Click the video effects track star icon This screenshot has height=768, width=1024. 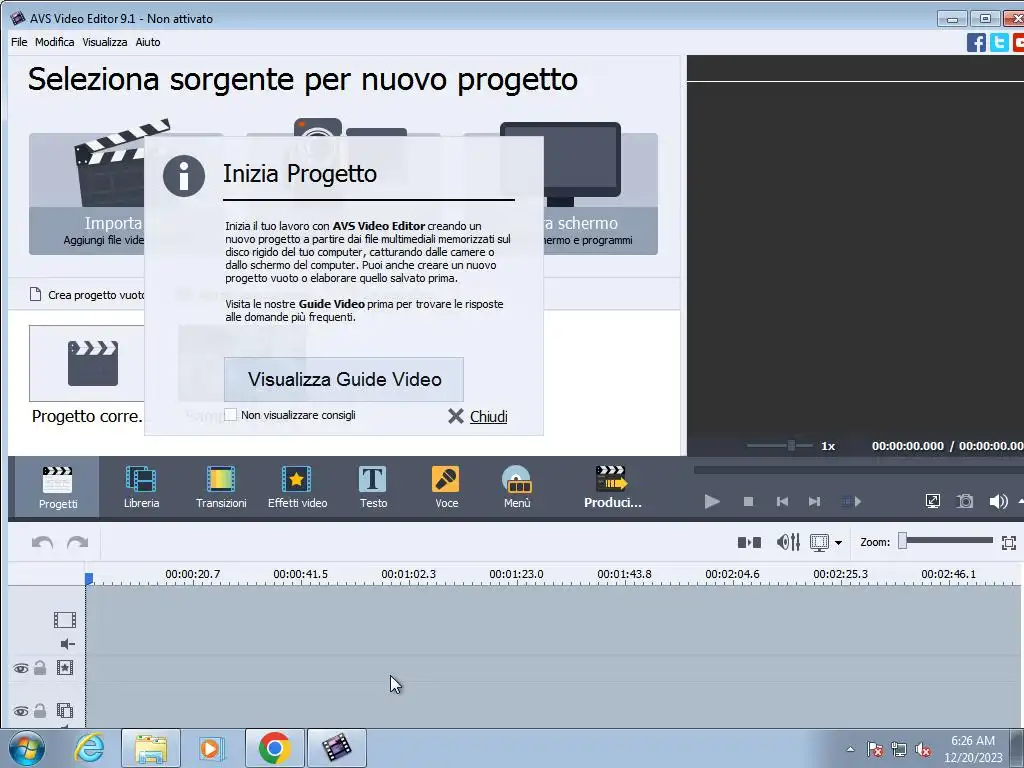pos(65,667)
